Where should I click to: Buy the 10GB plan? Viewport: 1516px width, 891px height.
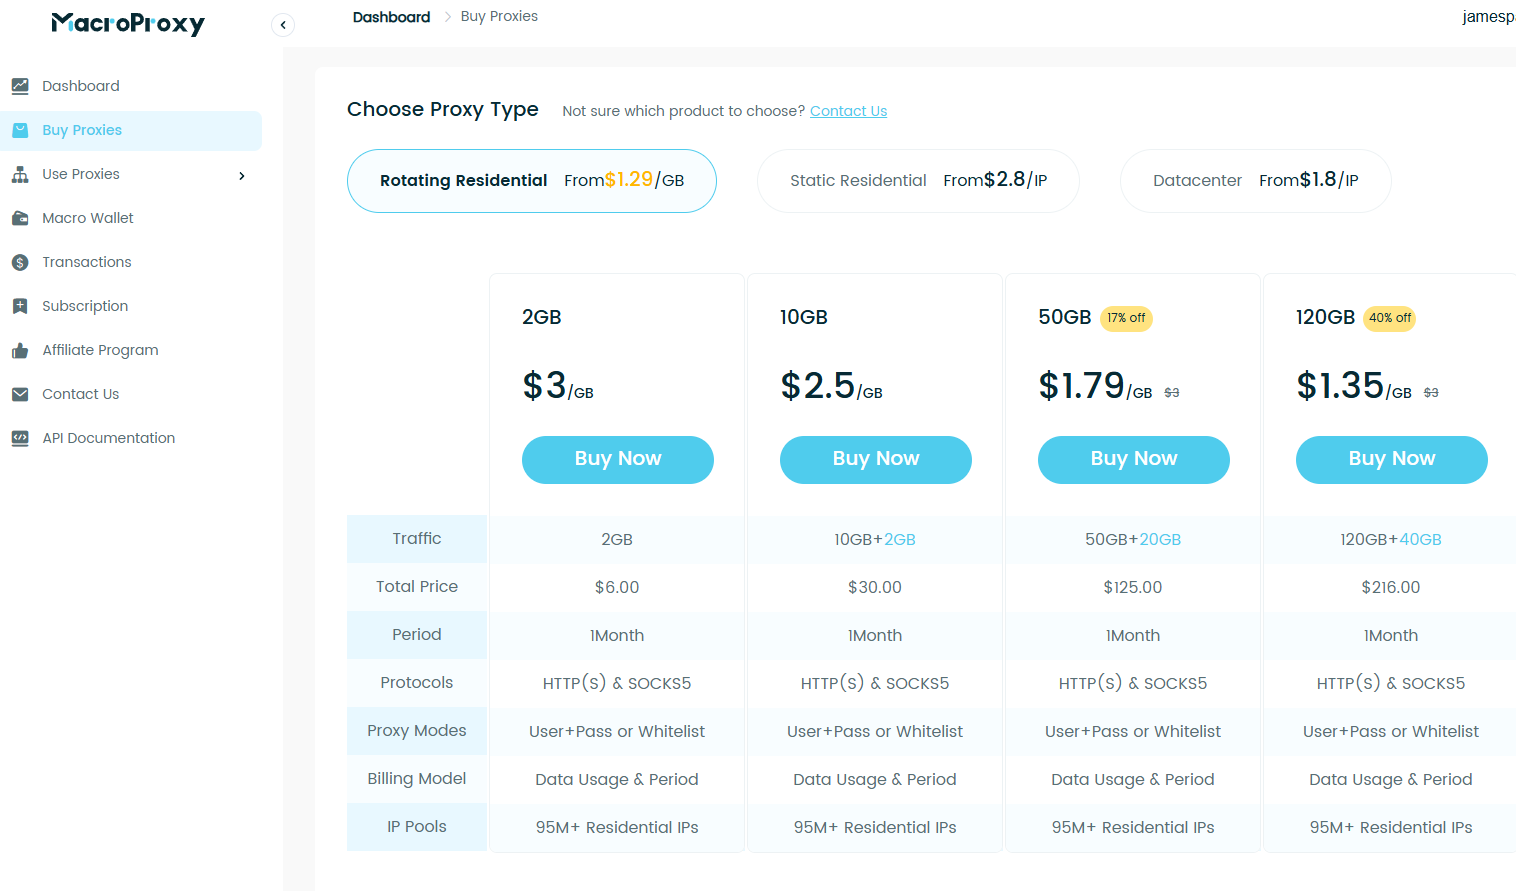pos(876,459)
